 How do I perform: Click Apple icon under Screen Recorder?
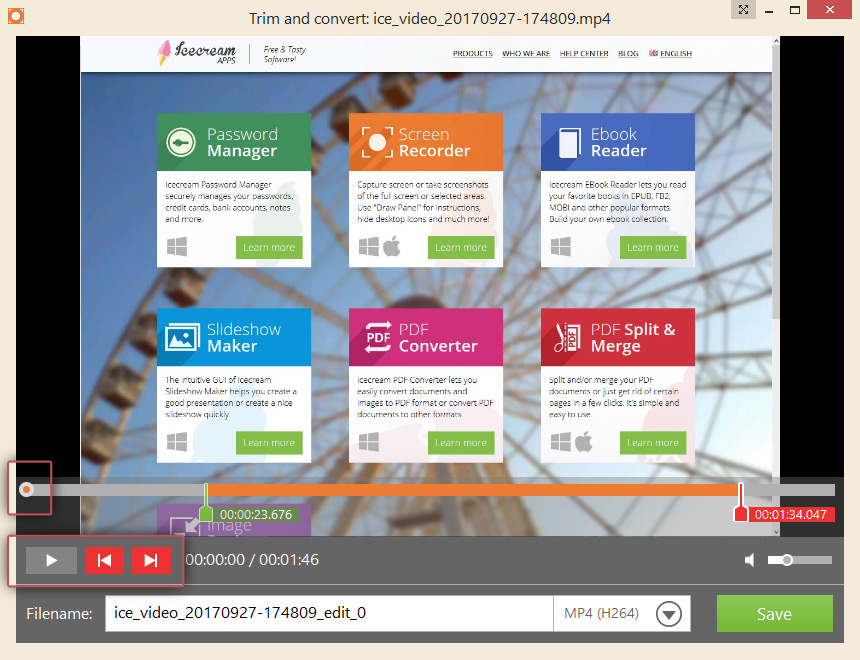coord(392,246)
